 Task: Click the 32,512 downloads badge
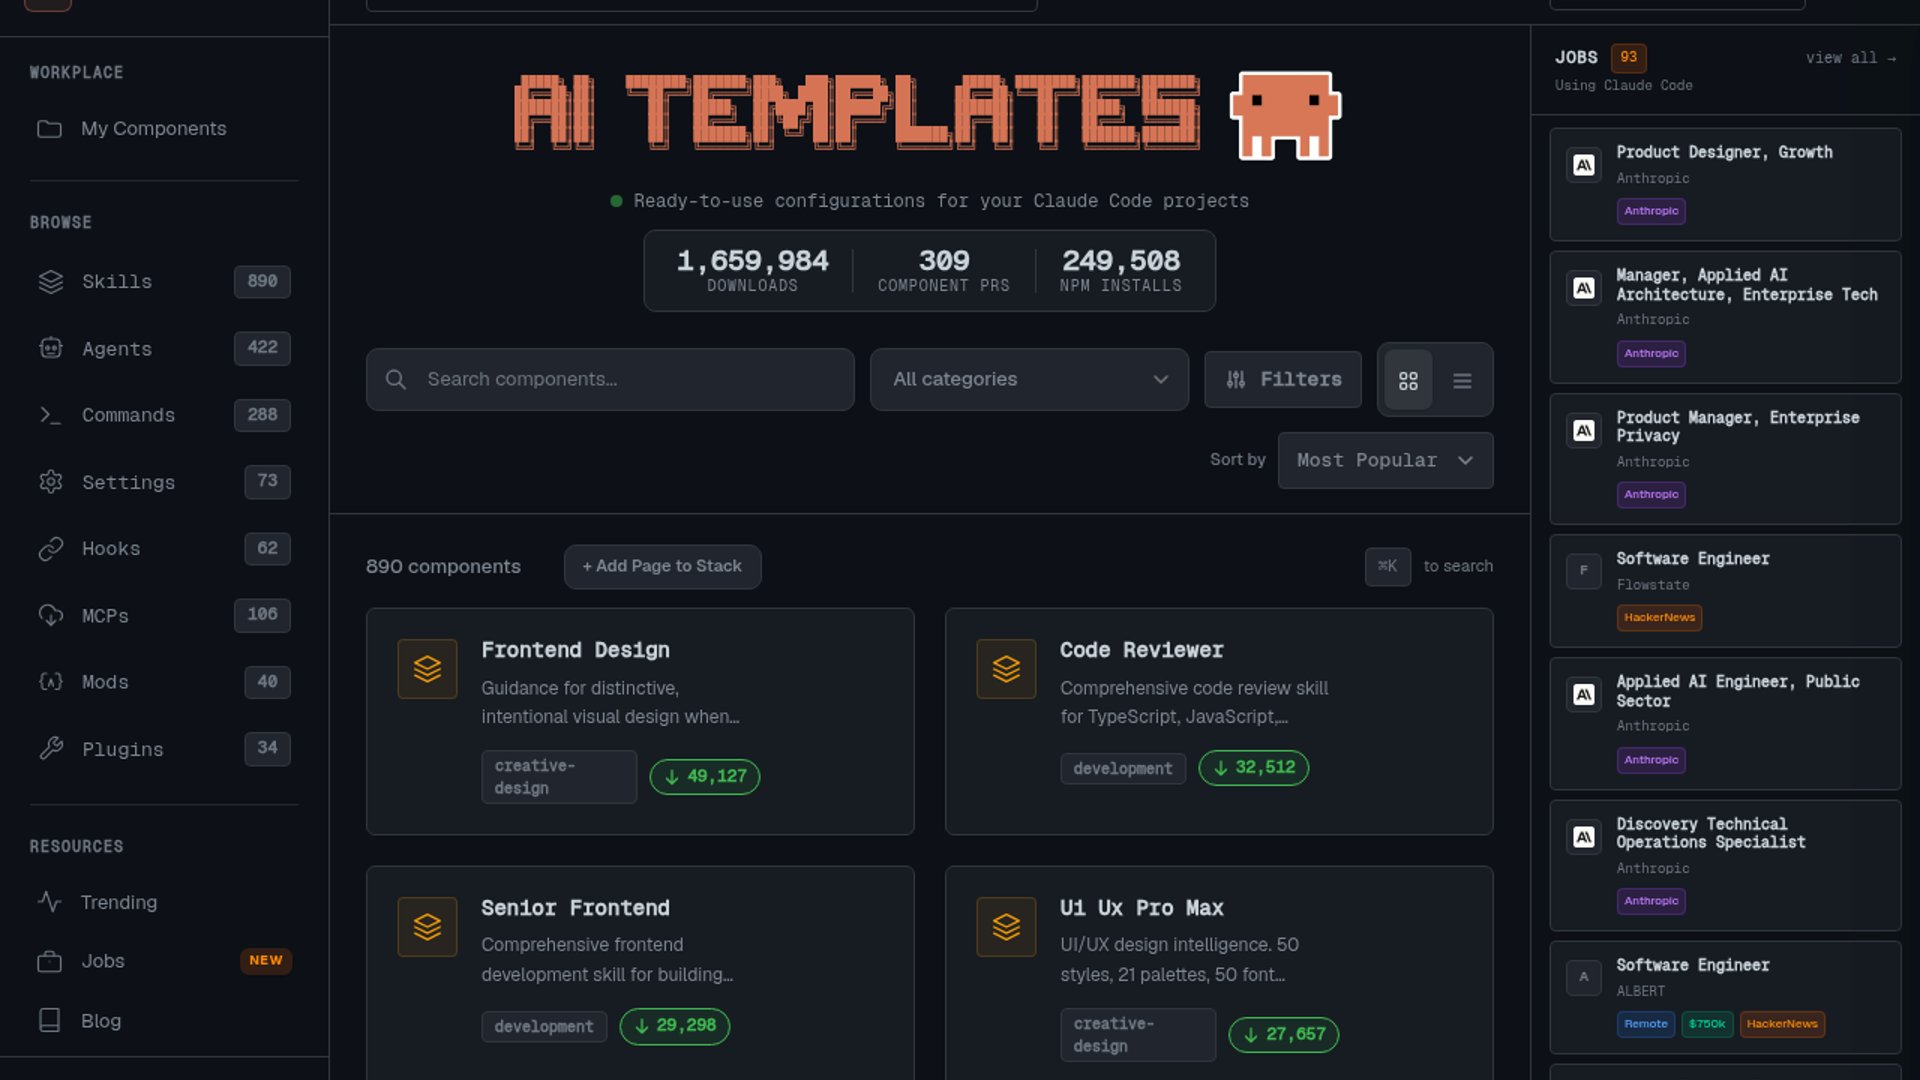(x=1254, y=768)
